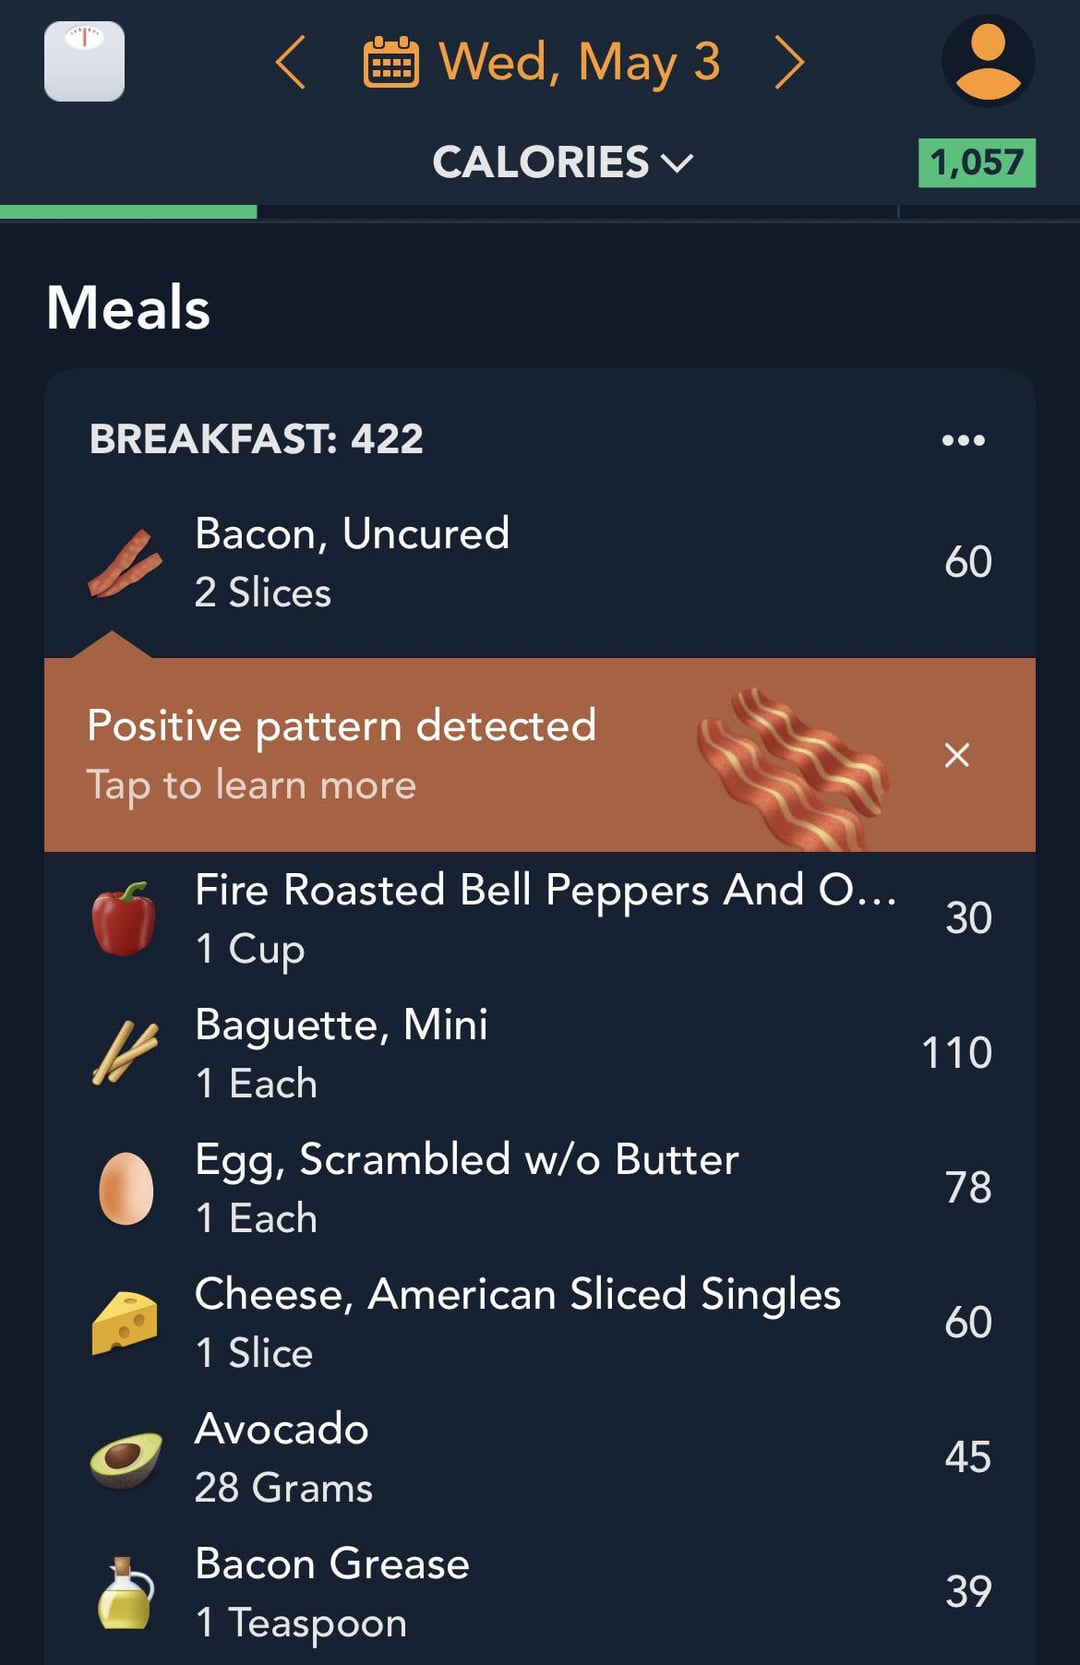The height and width of the screenshot is (1665, 1080).
Task: Go to next day arrow
Action: pos(789,62)
